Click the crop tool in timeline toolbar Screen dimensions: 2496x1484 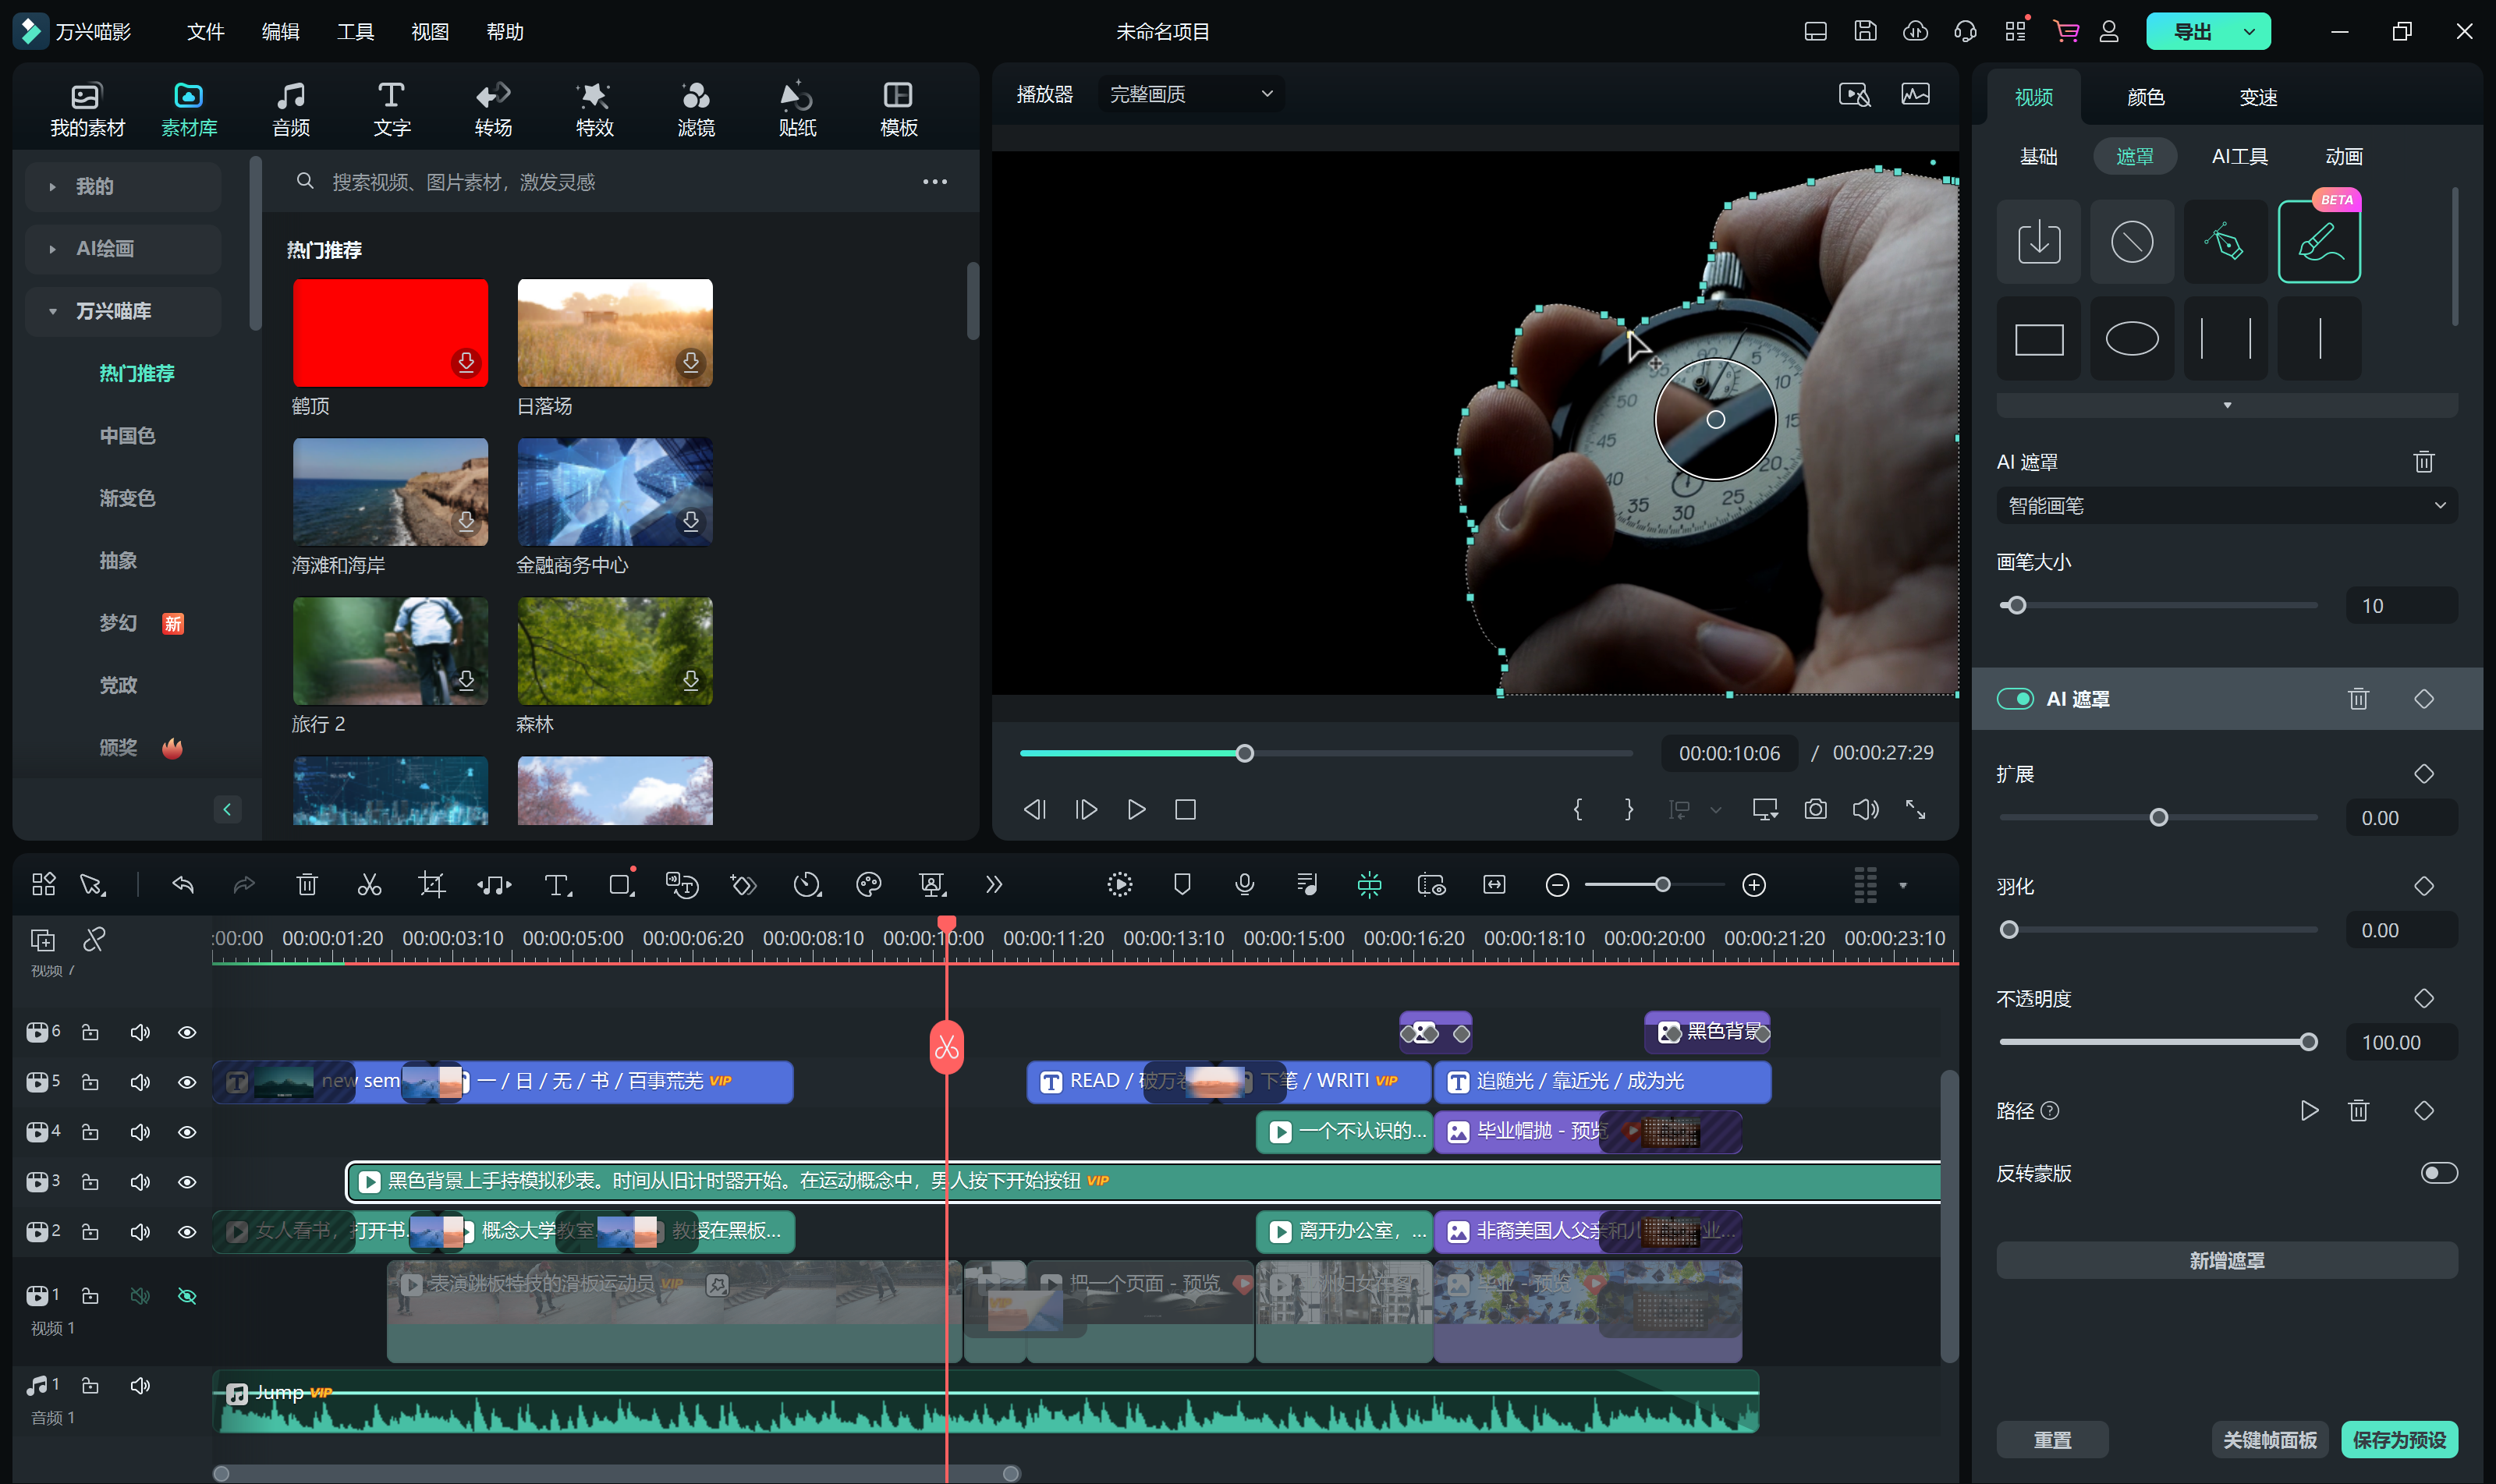pos(431,885)
